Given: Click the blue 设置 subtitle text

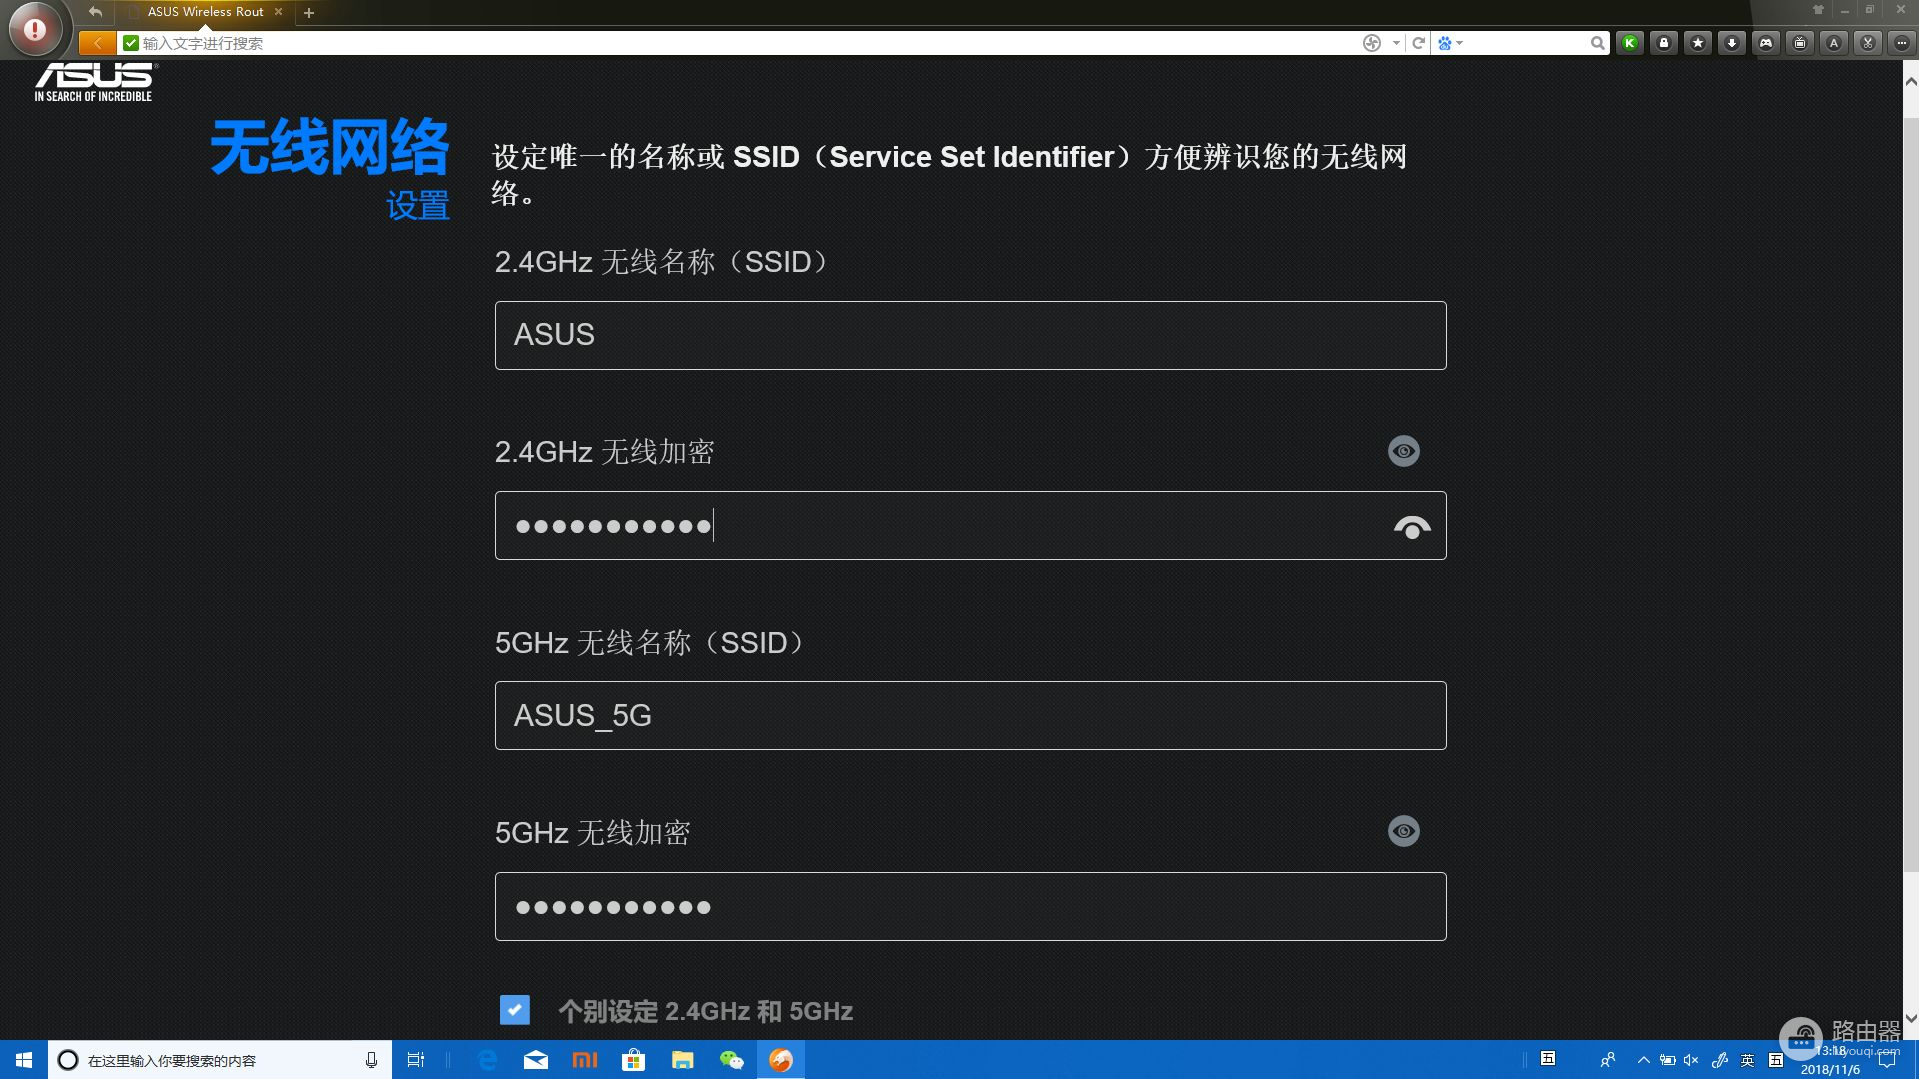Looking at the screenshot, I should [x=418, y=206].
